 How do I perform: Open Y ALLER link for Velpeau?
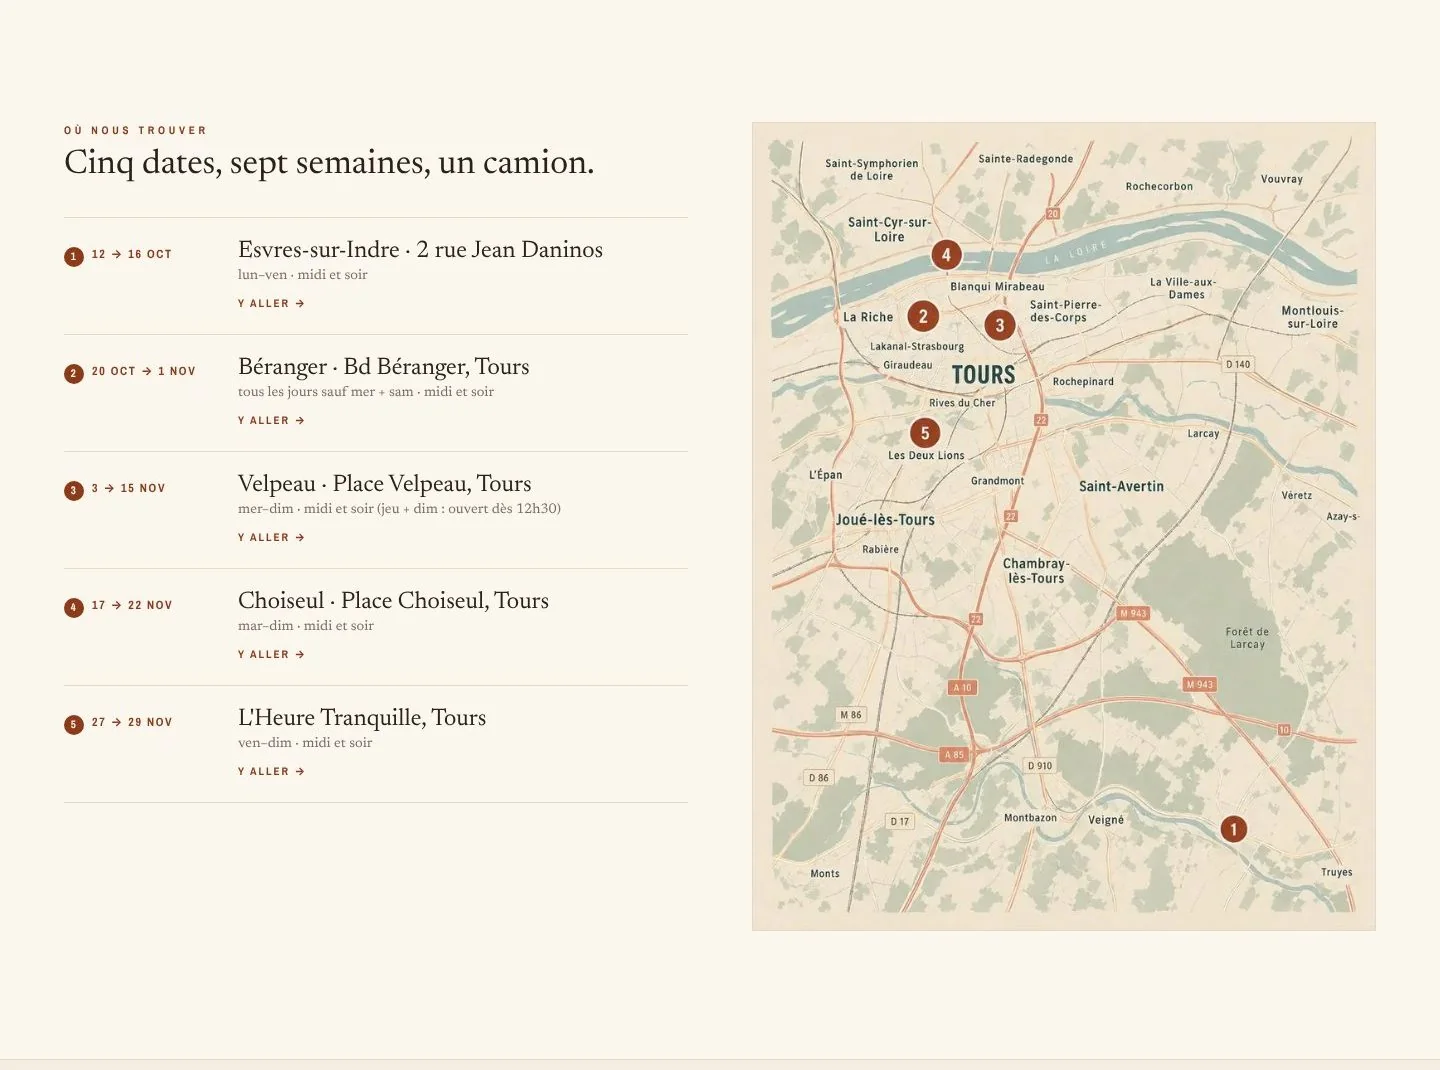[271, 537]
